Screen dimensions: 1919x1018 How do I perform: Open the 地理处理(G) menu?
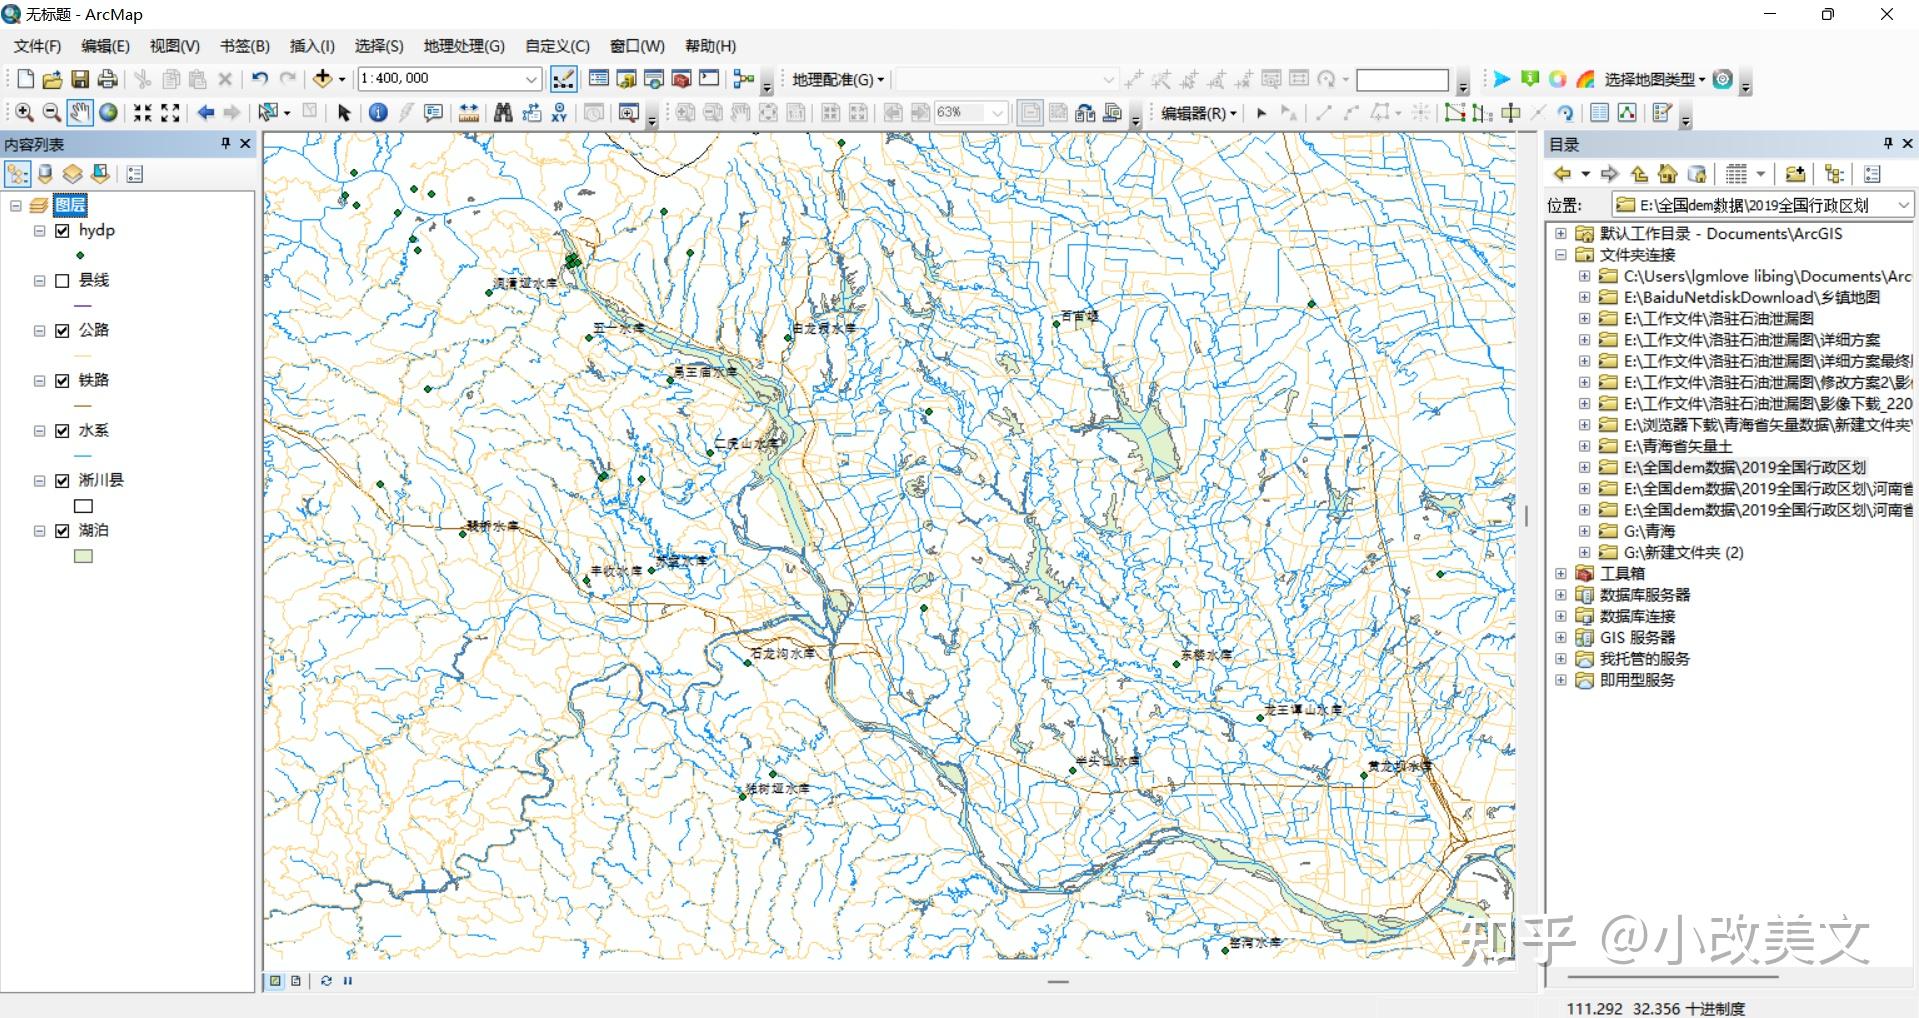[464, 46]
